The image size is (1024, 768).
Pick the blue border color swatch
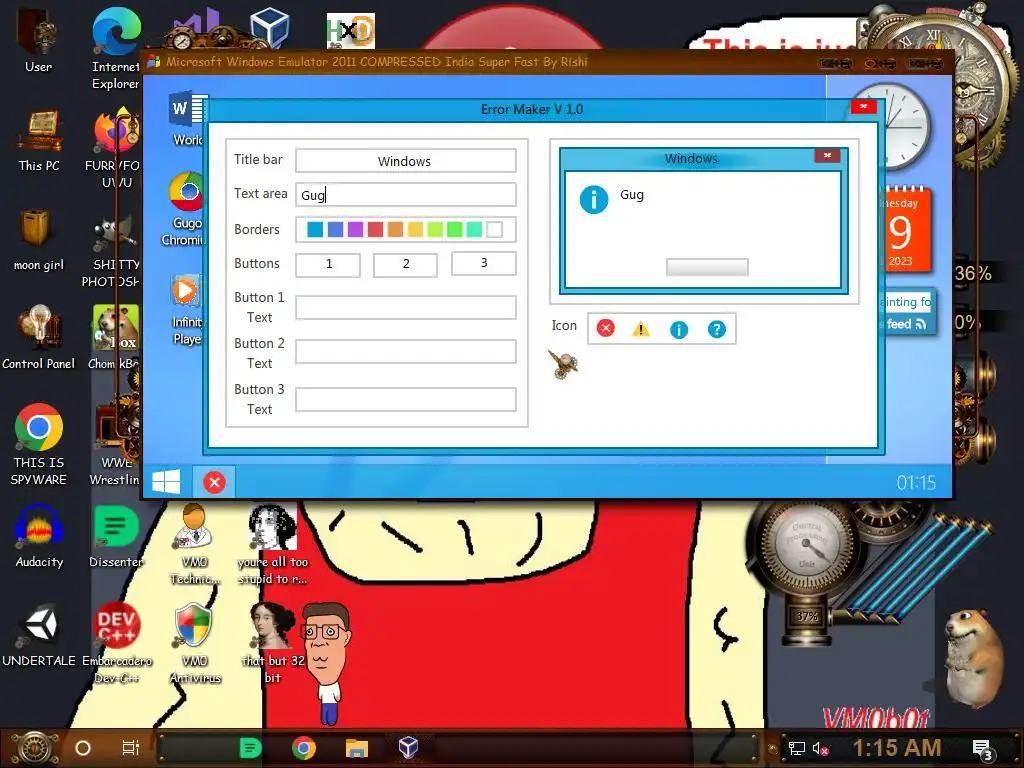coord(335,229)
